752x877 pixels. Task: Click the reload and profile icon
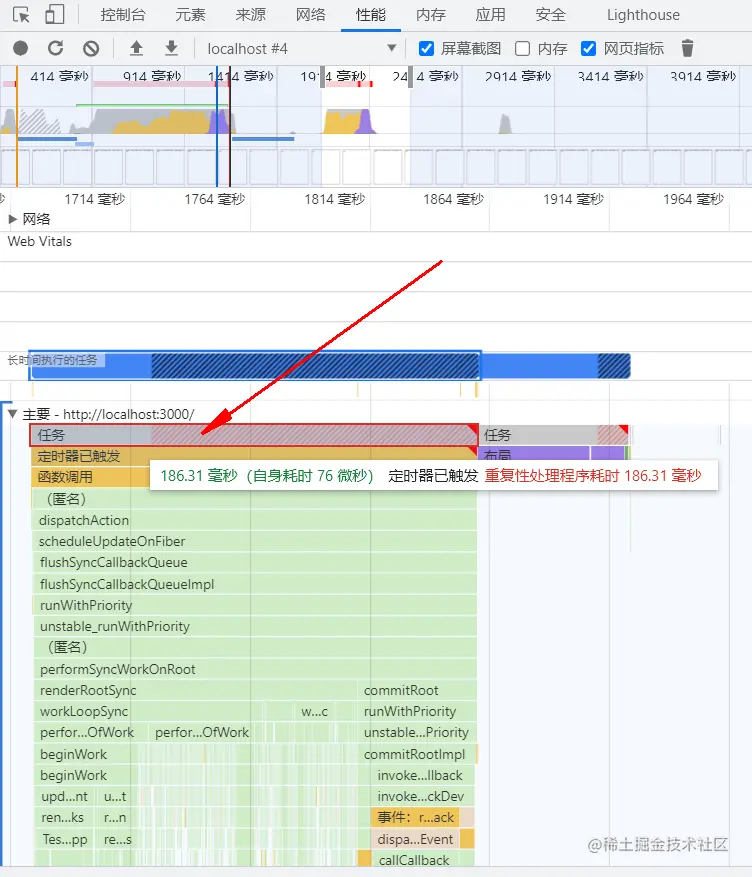(x=55, y=49)
